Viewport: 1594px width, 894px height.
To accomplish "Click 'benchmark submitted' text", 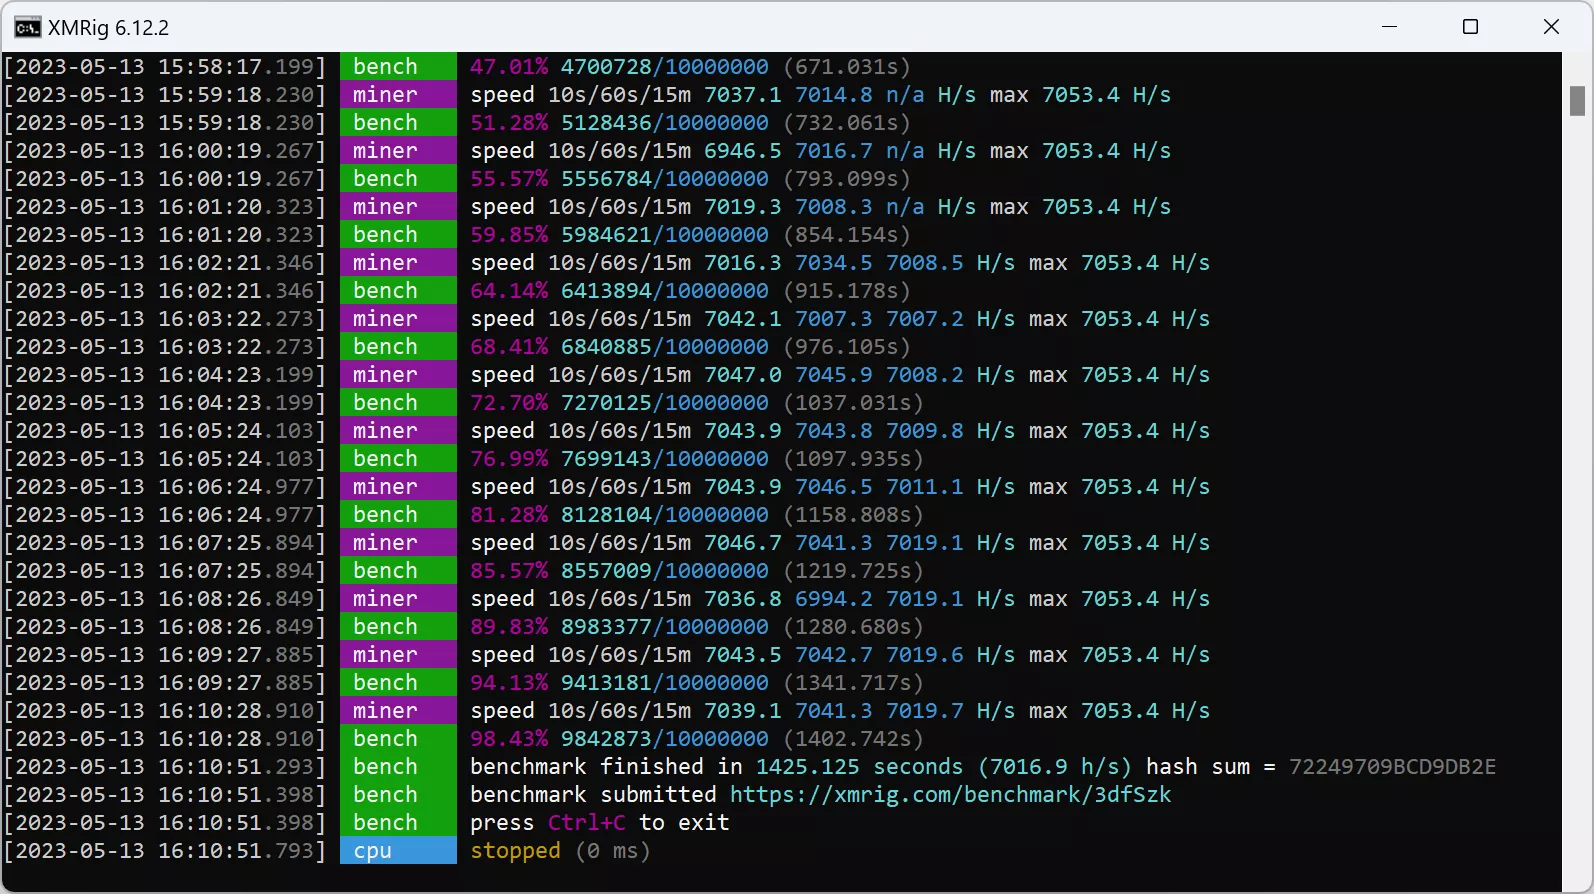I will tap(593, 795).
